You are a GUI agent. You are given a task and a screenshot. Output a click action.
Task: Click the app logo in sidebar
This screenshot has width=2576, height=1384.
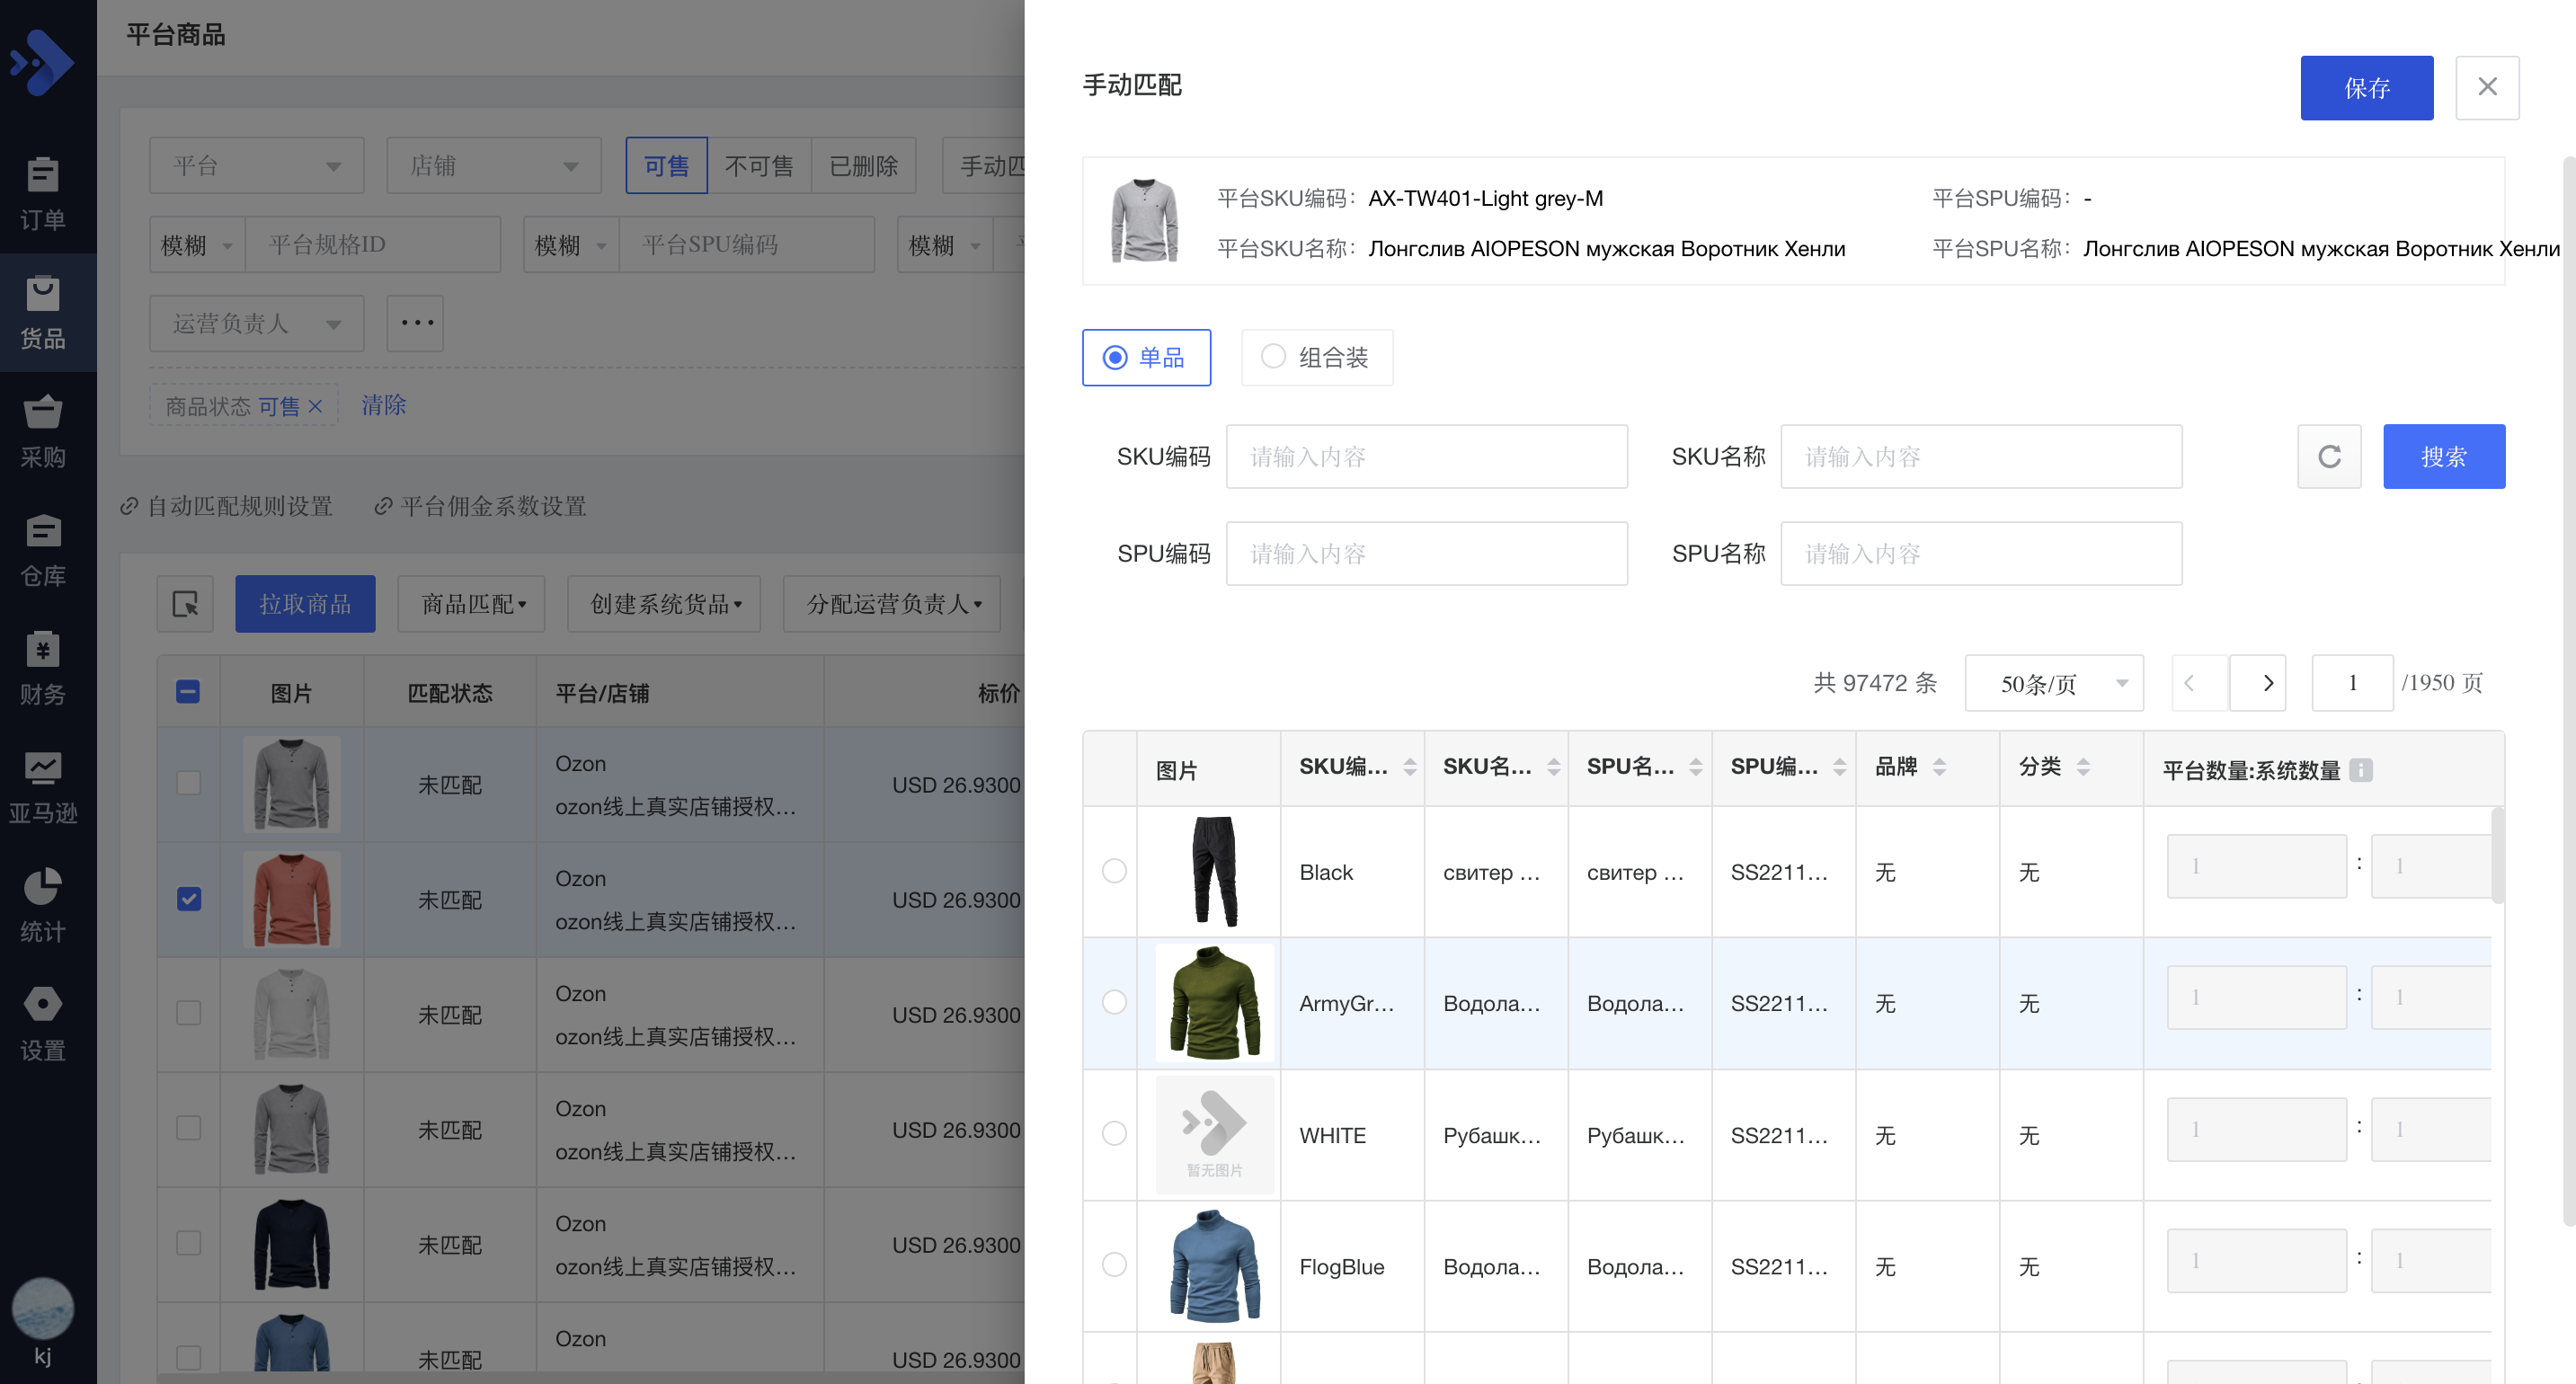pos(43,62)
